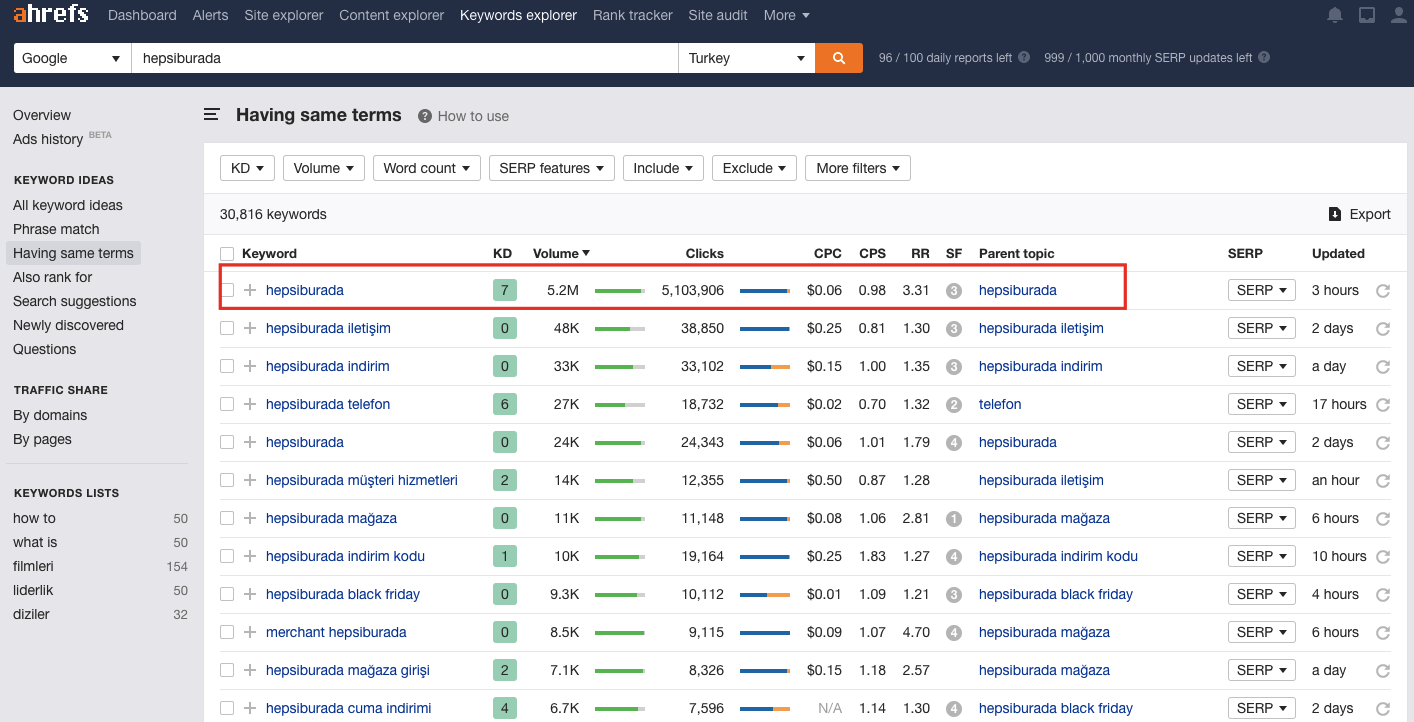The height and width of the screenshot is (722, 1414).
Task: Check the merchant hepsiburada checkbox
Action: 227,632
